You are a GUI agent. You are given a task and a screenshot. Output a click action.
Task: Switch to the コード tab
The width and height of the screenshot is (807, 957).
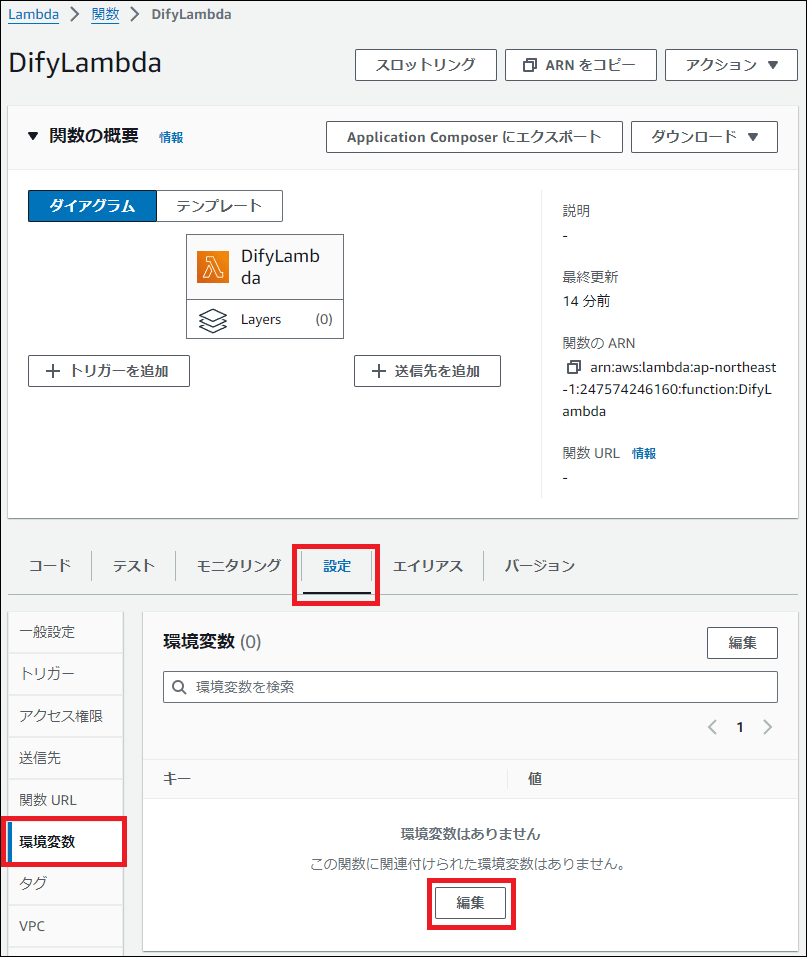pos(49,565)
